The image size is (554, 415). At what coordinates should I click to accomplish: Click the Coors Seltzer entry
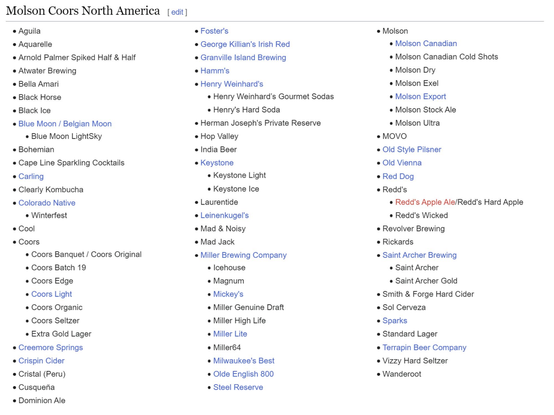[55, 320]
